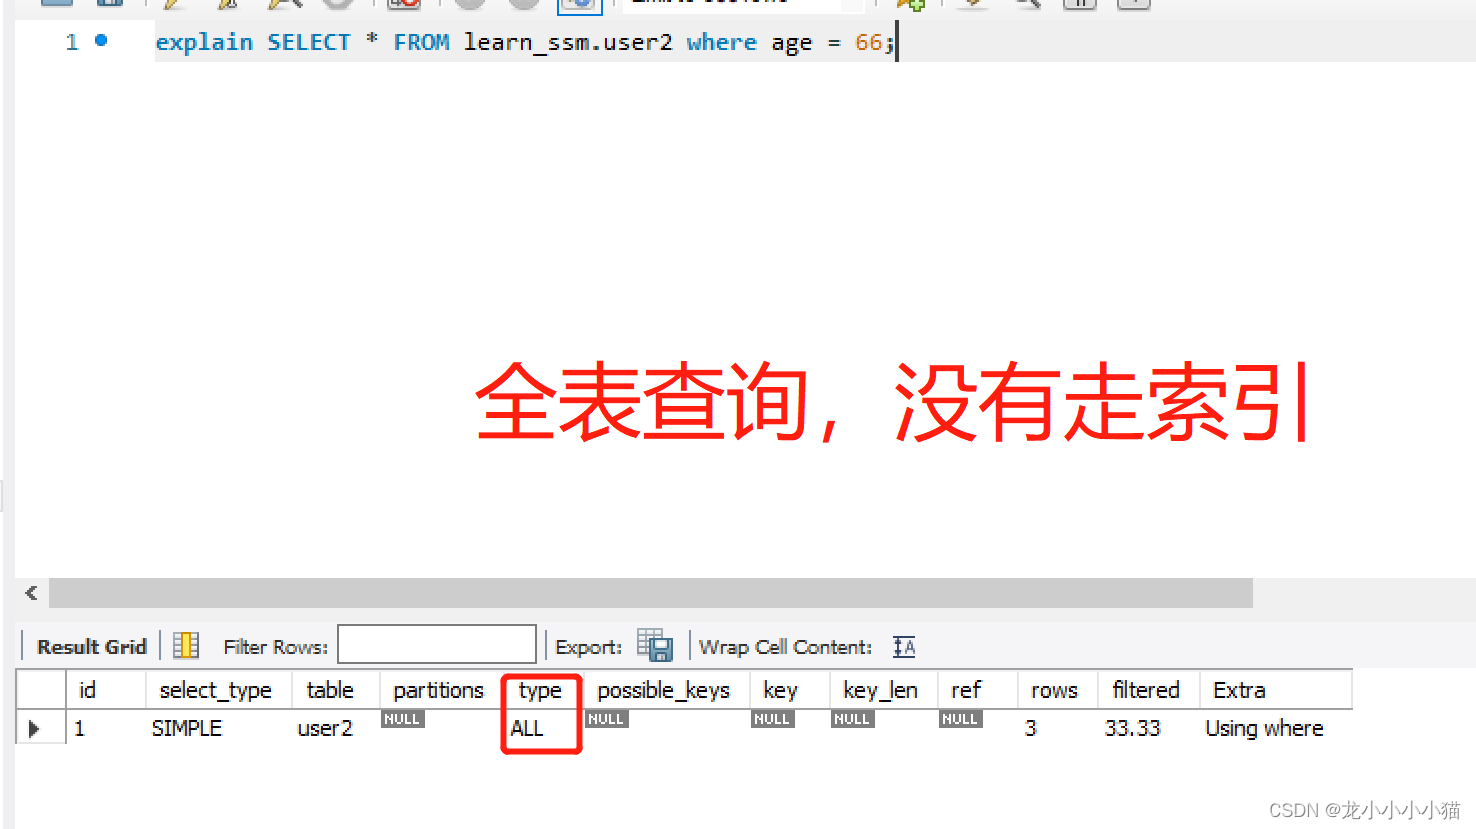
Task: Select the SIMPLE cell
Action: (x=219, y=728)
